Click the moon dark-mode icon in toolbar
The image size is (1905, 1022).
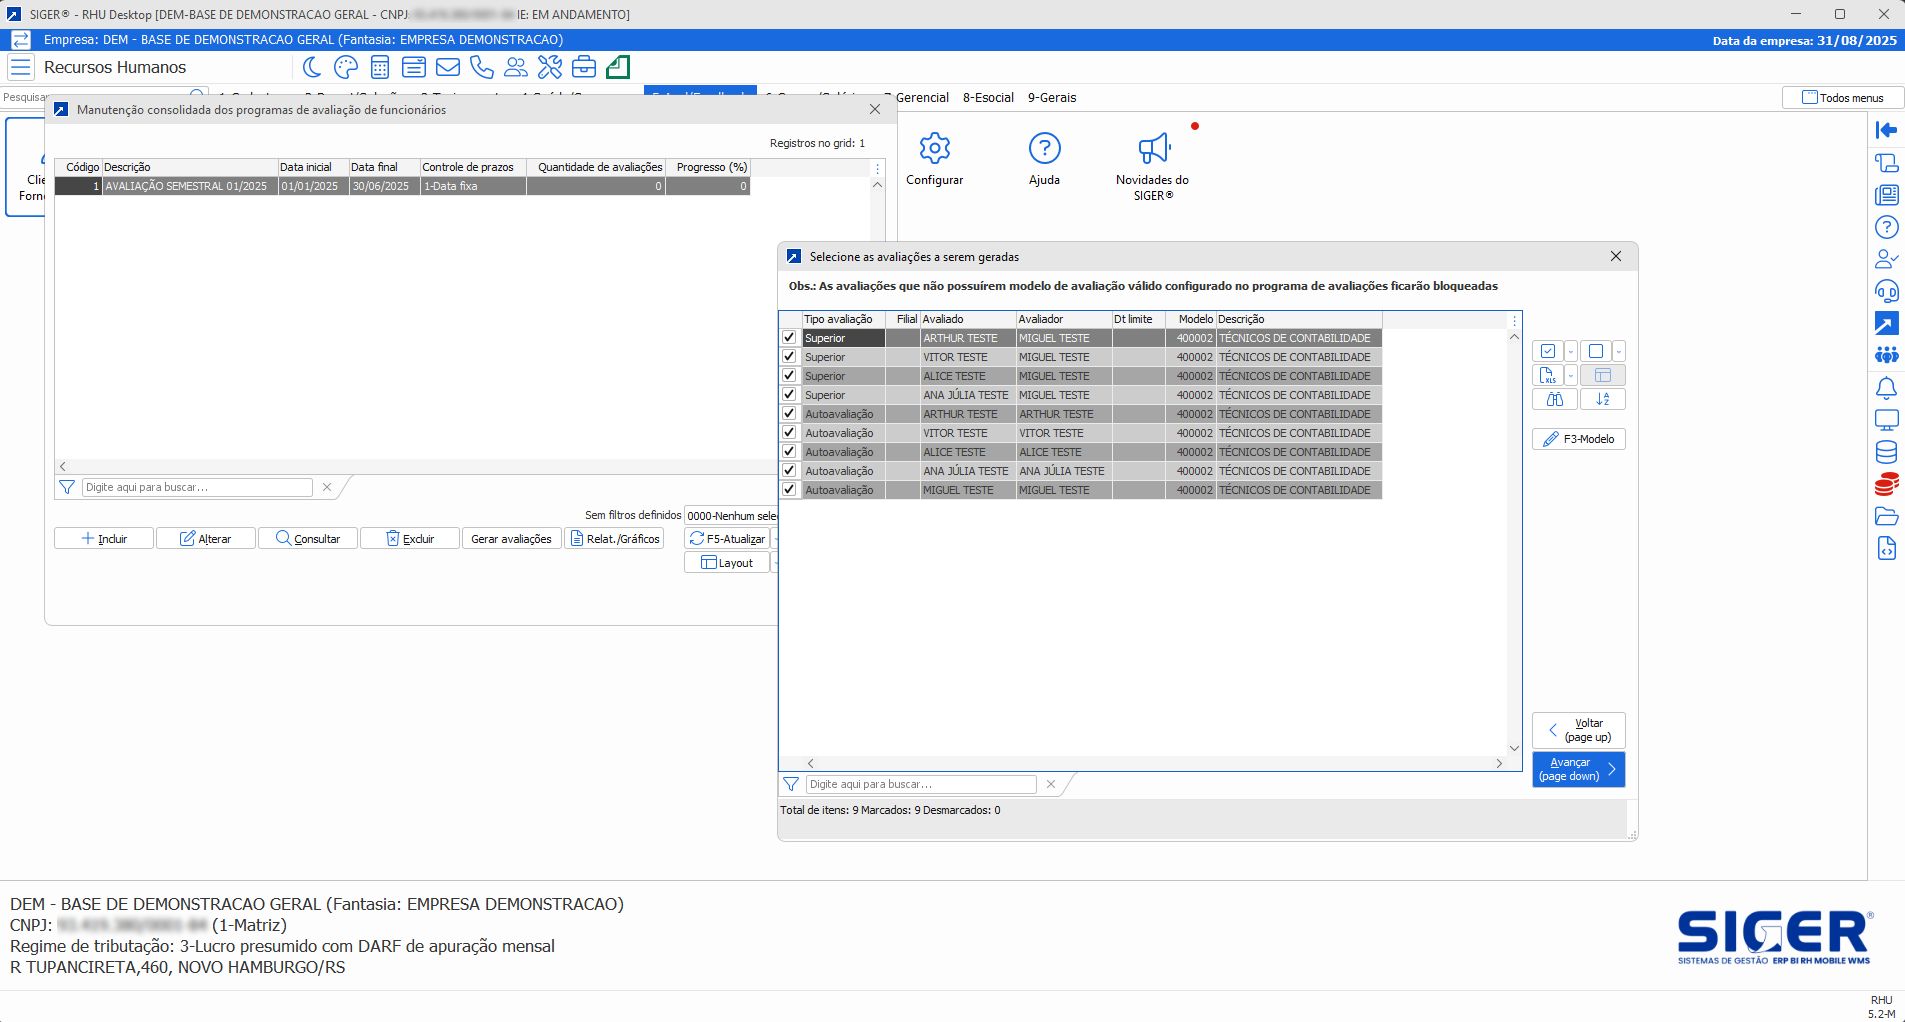pyautogui.click(x=312, y=67)
